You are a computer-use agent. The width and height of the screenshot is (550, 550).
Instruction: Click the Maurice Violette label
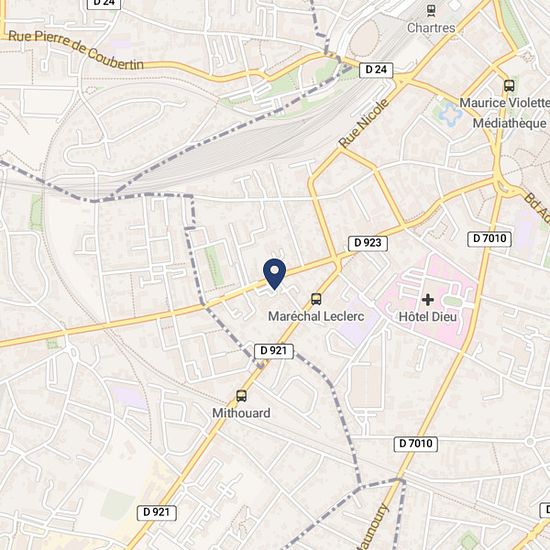[x=504, y=103]
